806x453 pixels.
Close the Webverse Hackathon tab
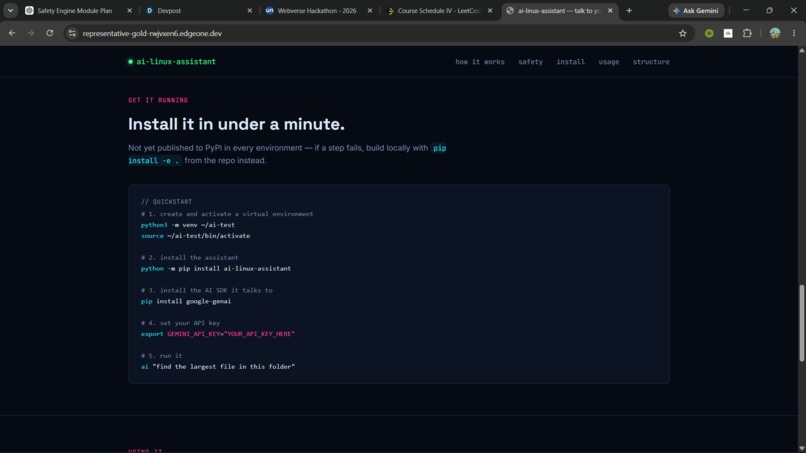[370, 10]
